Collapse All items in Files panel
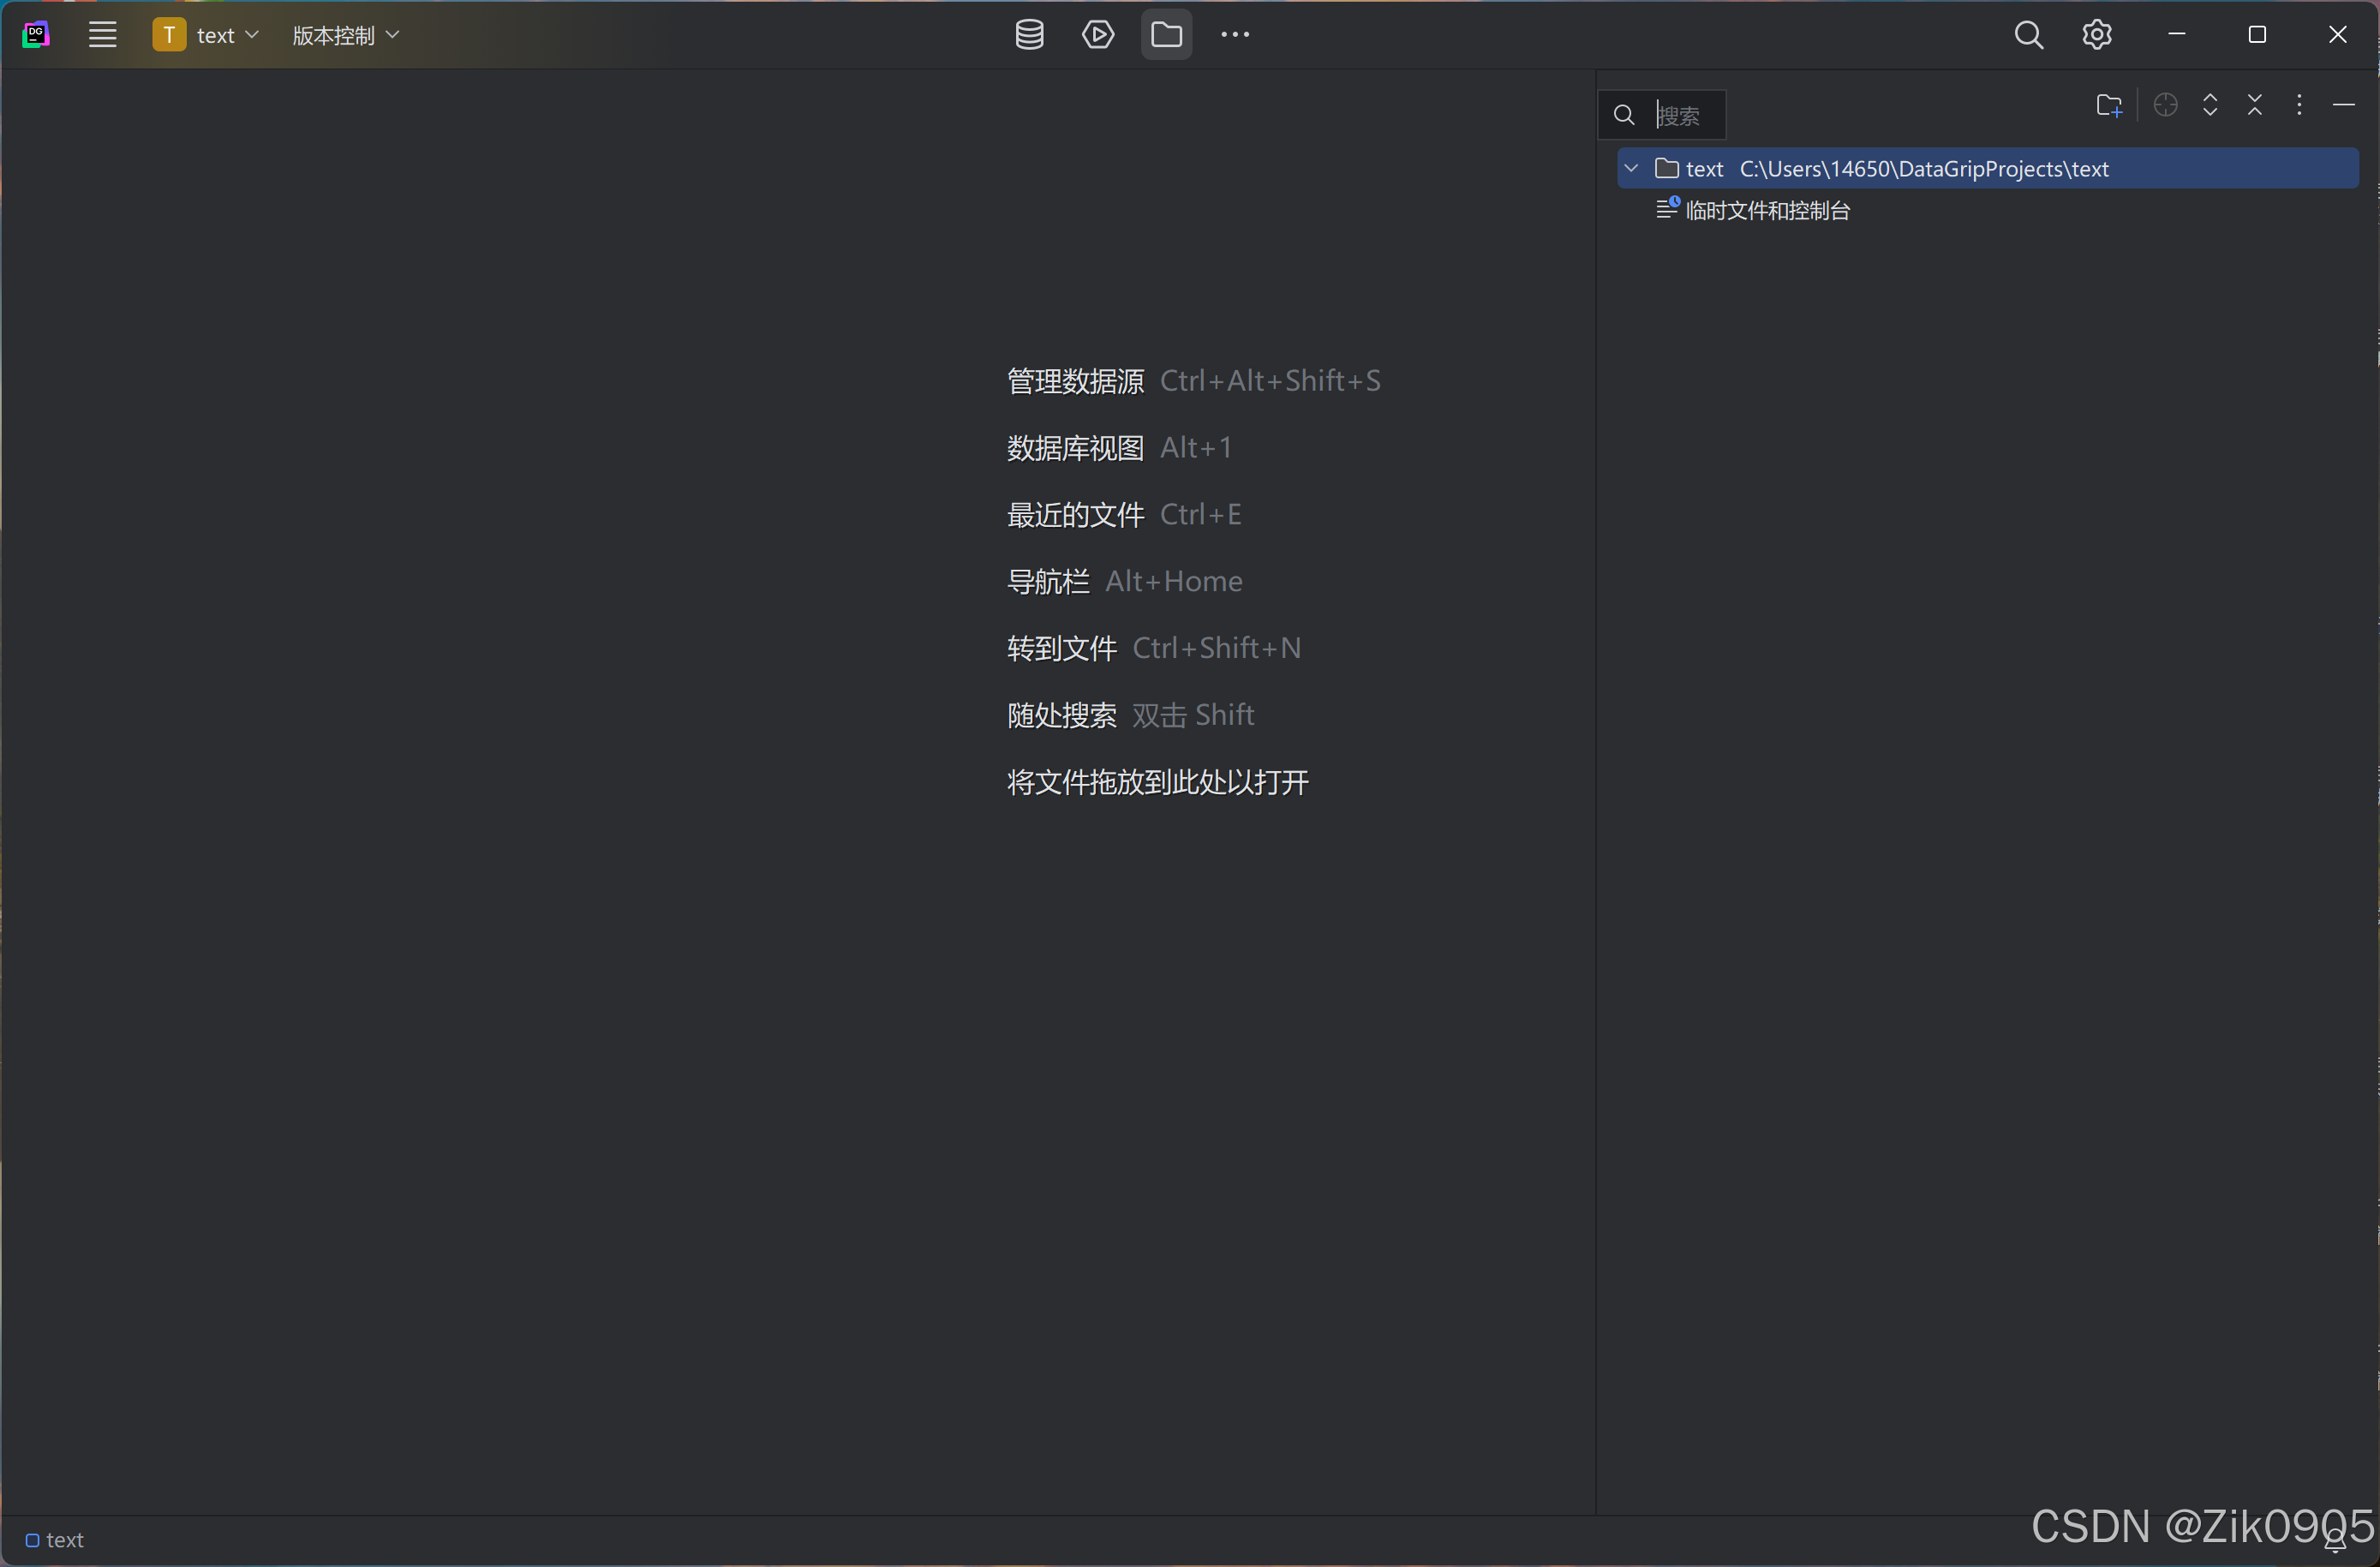This screenshot has width=2380, height=1567. click(2255, 105)
